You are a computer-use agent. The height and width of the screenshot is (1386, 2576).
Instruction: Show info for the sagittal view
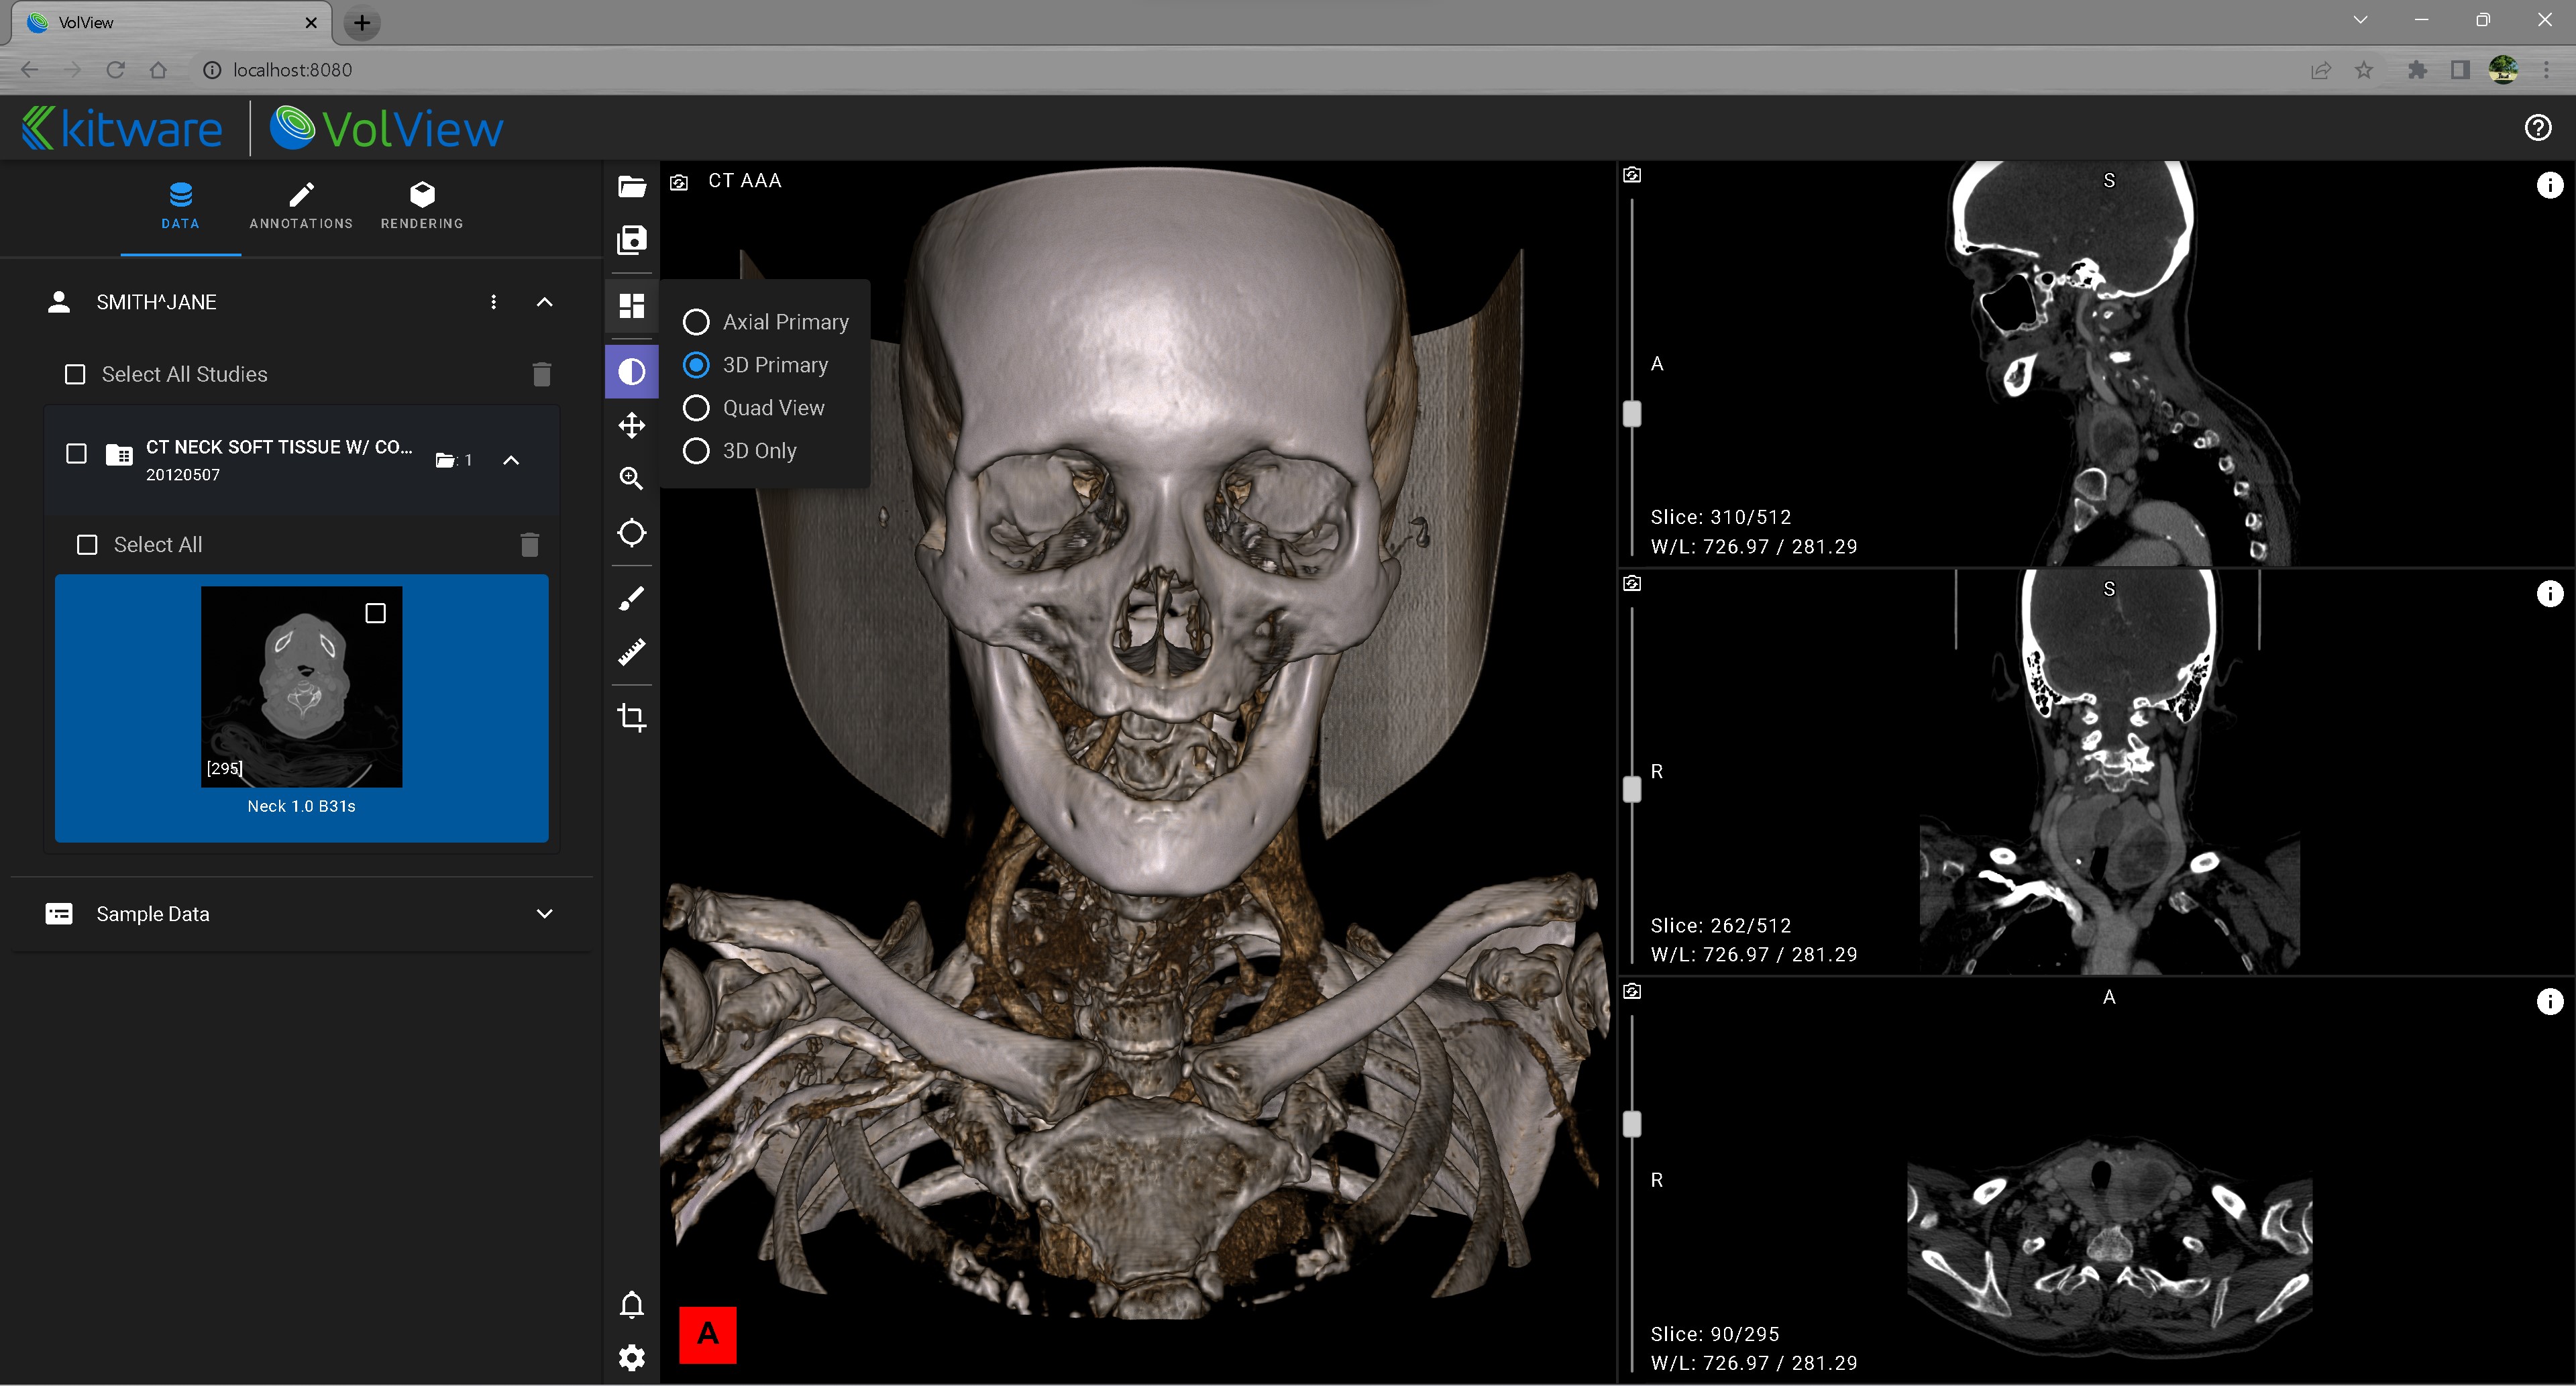pyautogui.click(x=2550, y=185)
